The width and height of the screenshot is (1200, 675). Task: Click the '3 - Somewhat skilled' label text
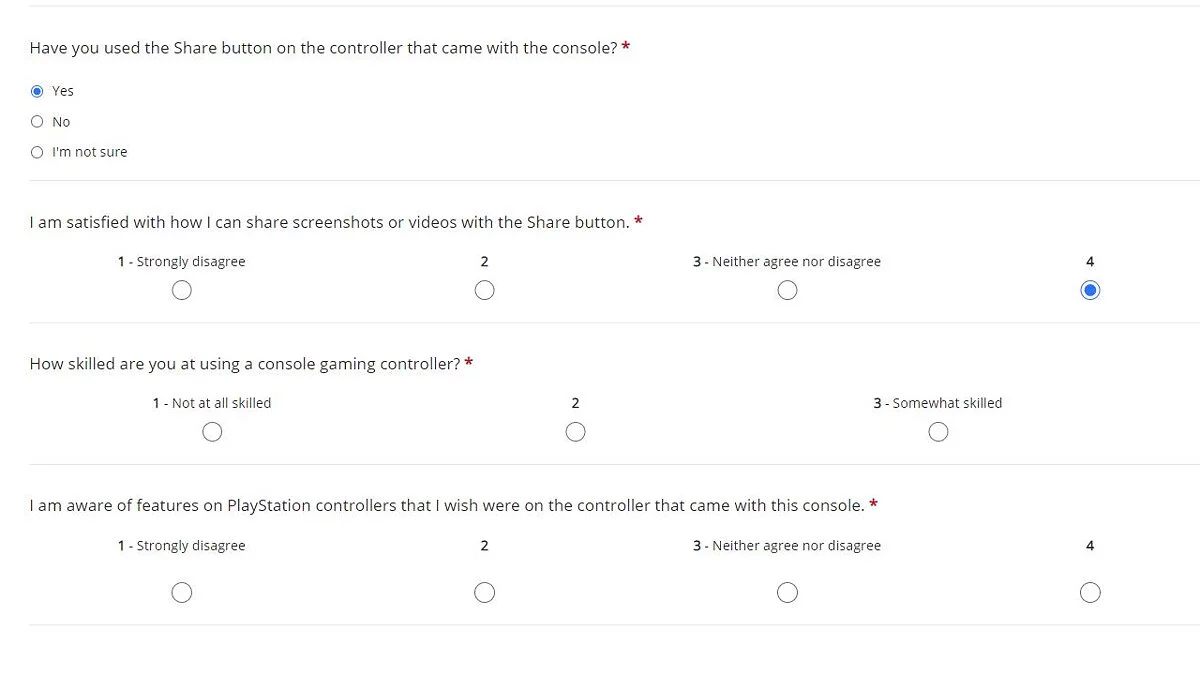(x=937, y=403)
